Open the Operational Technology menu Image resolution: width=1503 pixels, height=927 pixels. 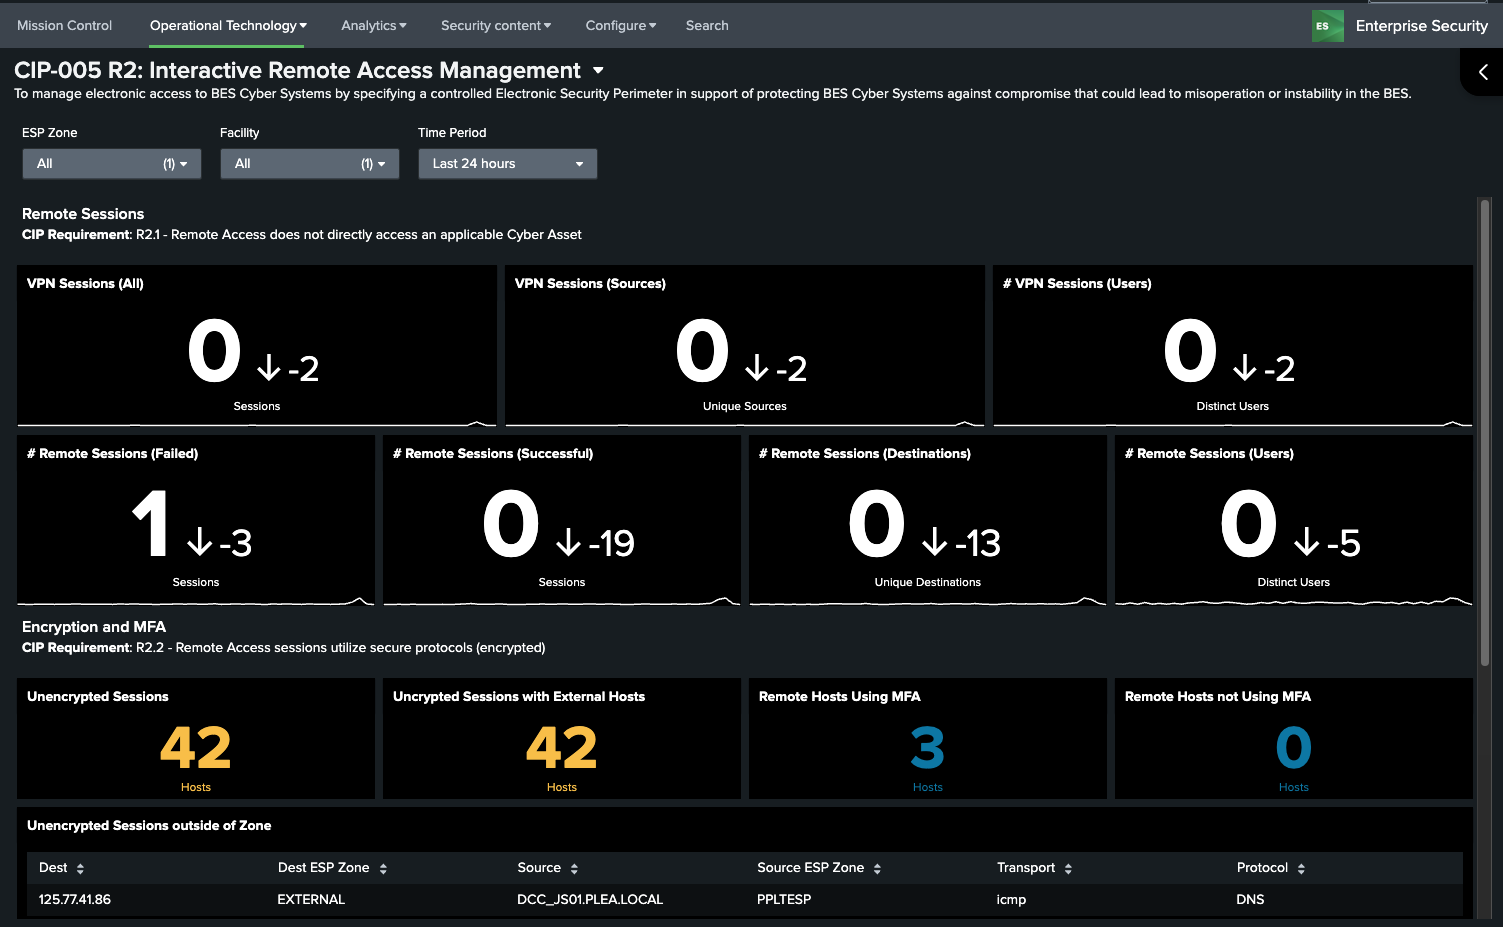[x=228, y=26]
